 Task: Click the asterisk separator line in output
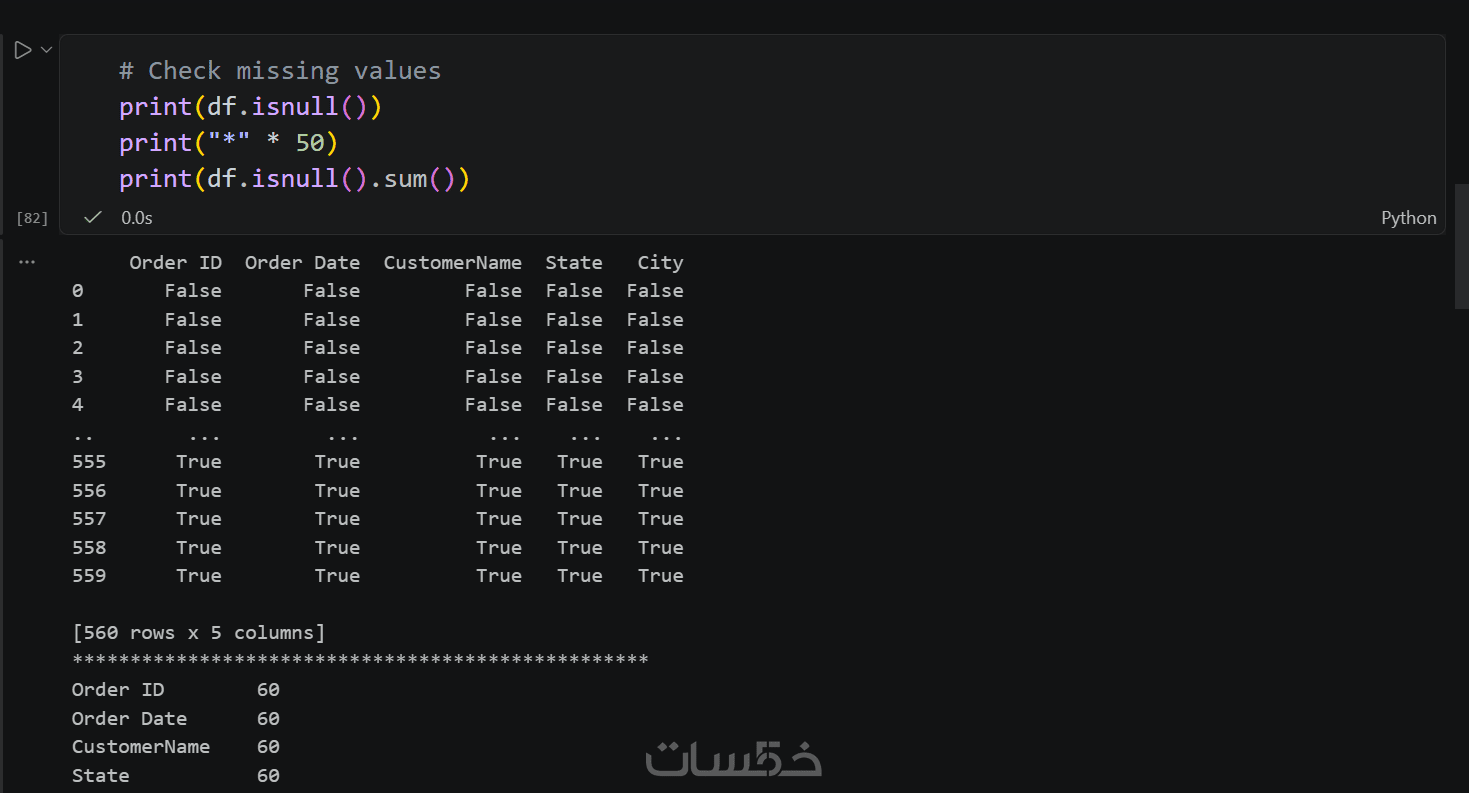[x=360, y=660]
